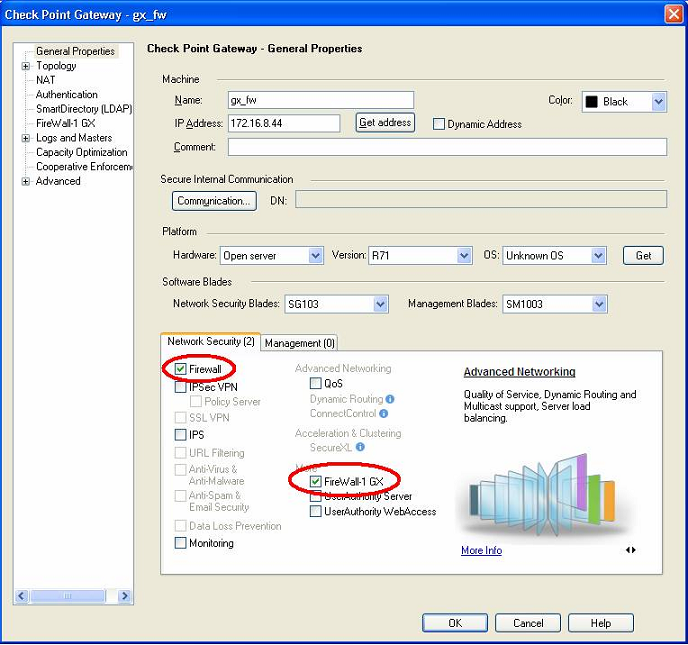The height and width of the screenshot is (645, 688).
Task: Uncheck the FireWall-1 GX checkbox
Action: coord(315,481)
